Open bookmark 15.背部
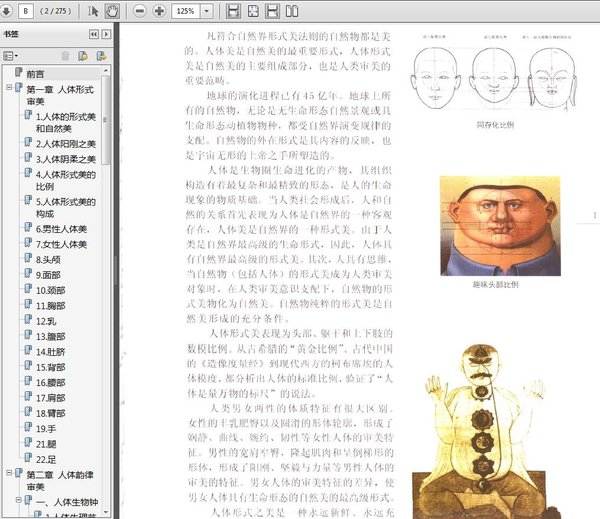This screenshot has width=600, height=519. (x=51, y=367)
